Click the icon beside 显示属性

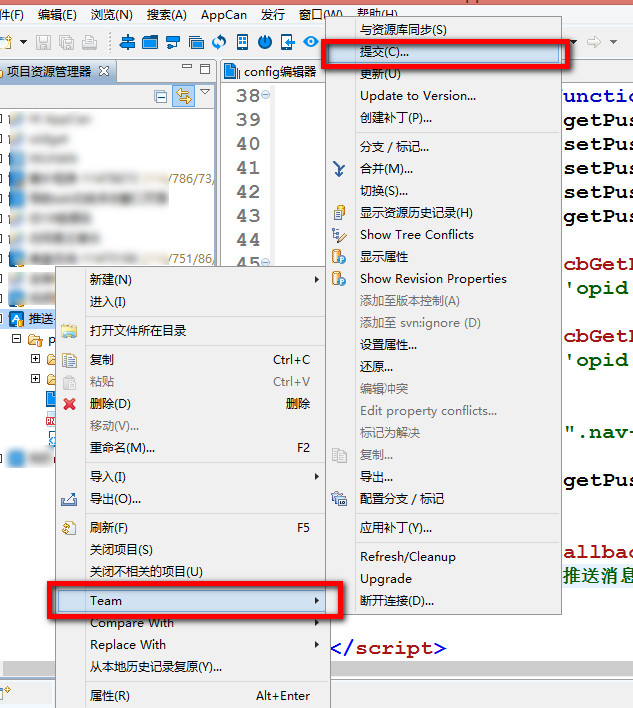coord(339,256)
